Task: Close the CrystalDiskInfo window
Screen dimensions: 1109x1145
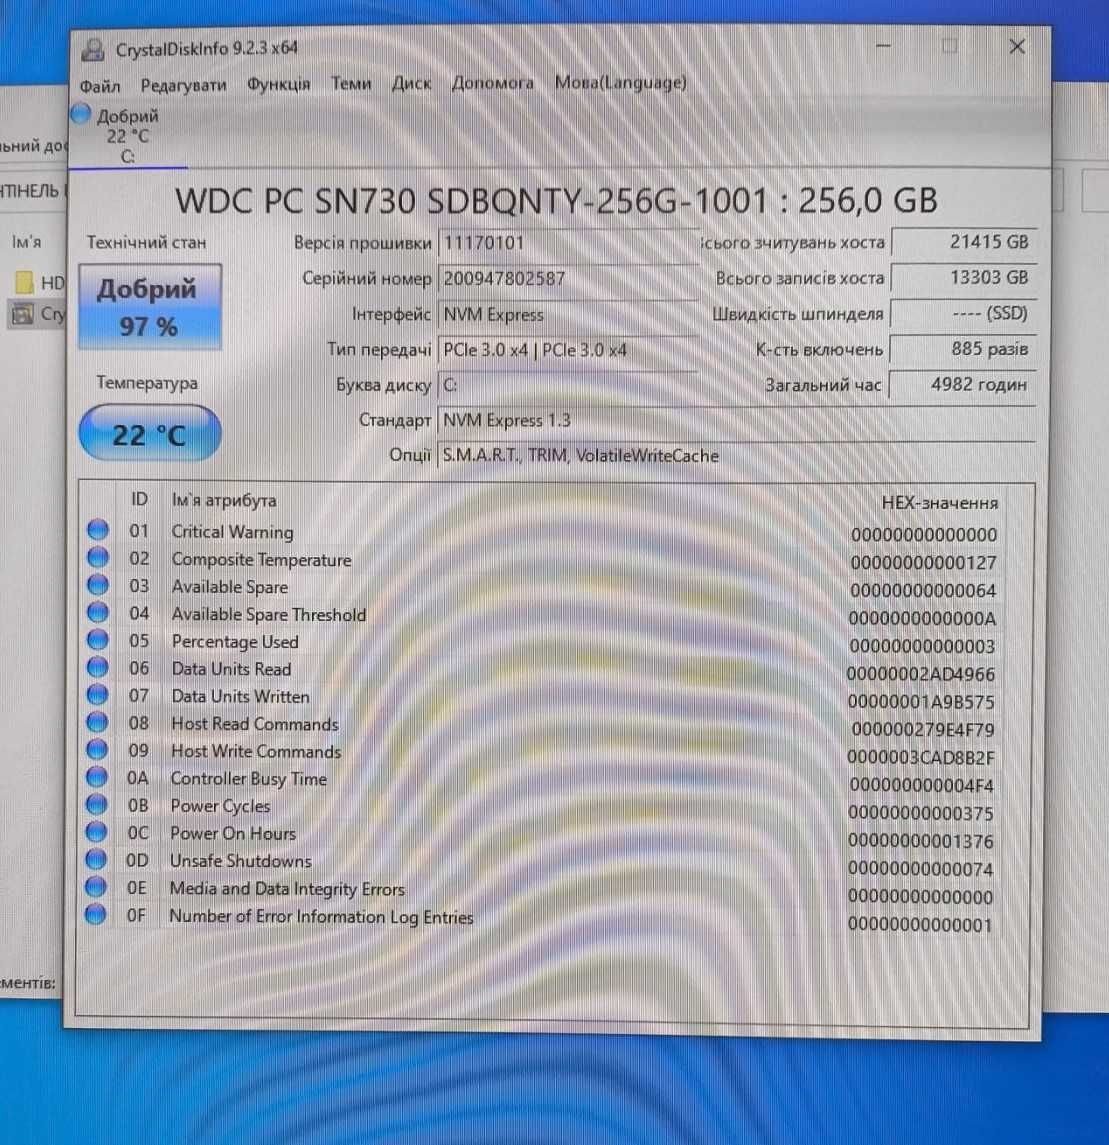Action: tap(1017, 47)
